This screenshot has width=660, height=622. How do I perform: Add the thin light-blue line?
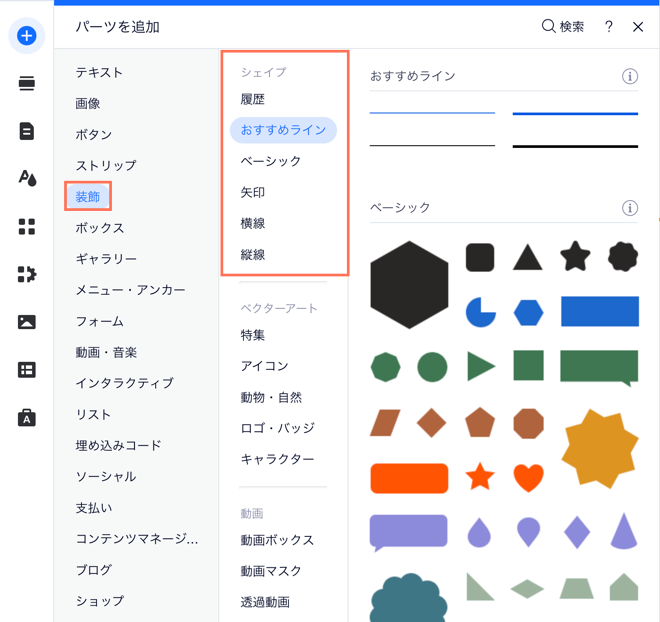(432, 113)
